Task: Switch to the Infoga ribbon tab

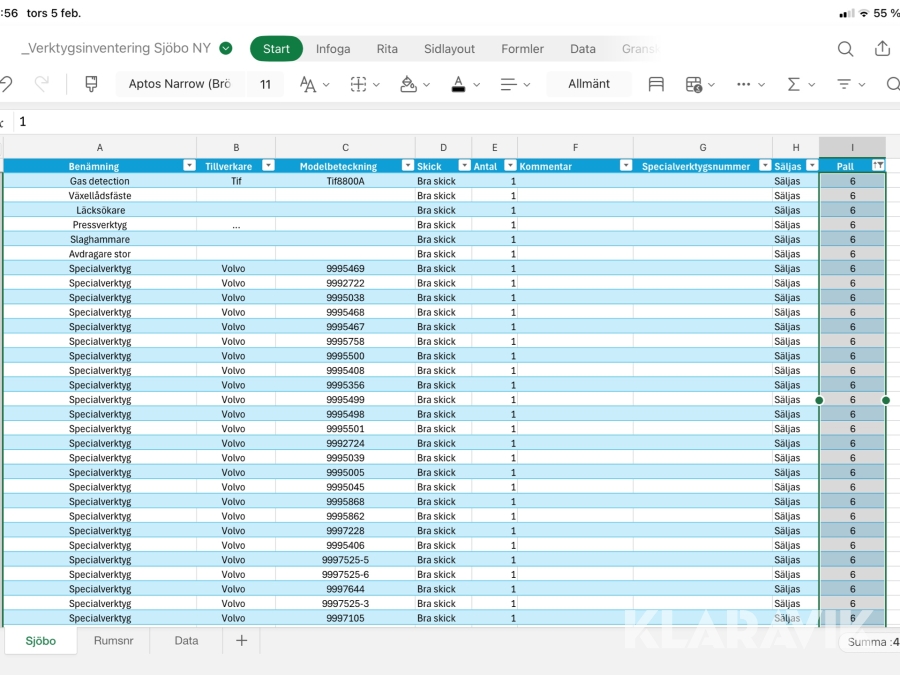Action: pyautogui.click(x=333, y=49)
